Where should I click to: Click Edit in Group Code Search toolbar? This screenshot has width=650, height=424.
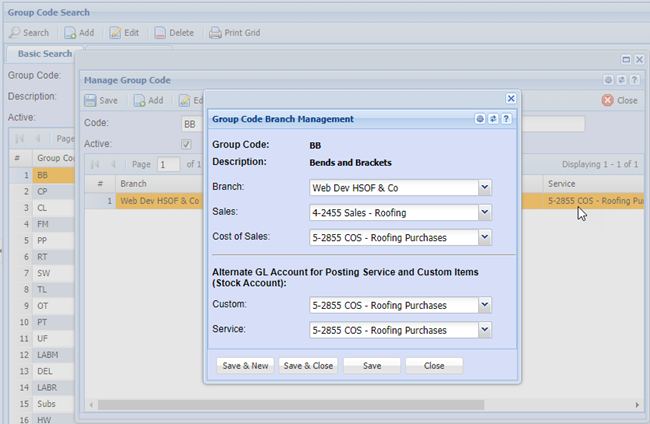[x=124, y=33]
